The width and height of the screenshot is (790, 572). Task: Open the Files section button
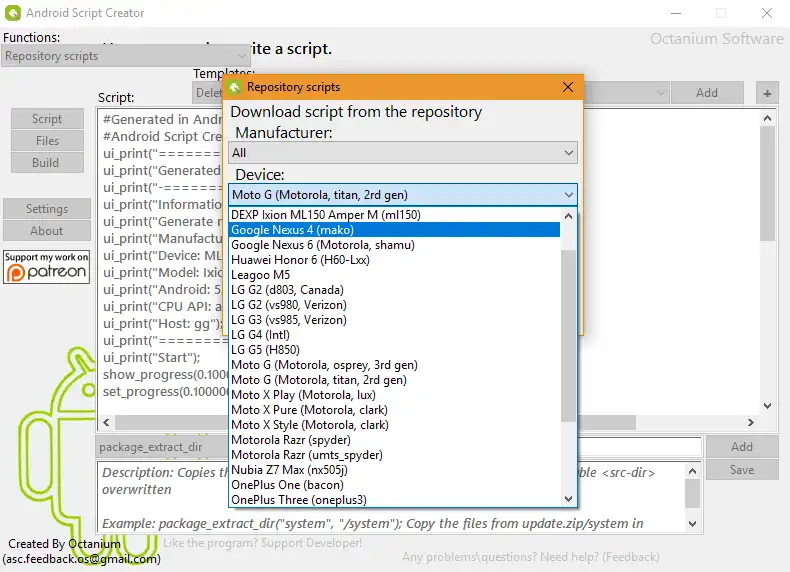47,141
